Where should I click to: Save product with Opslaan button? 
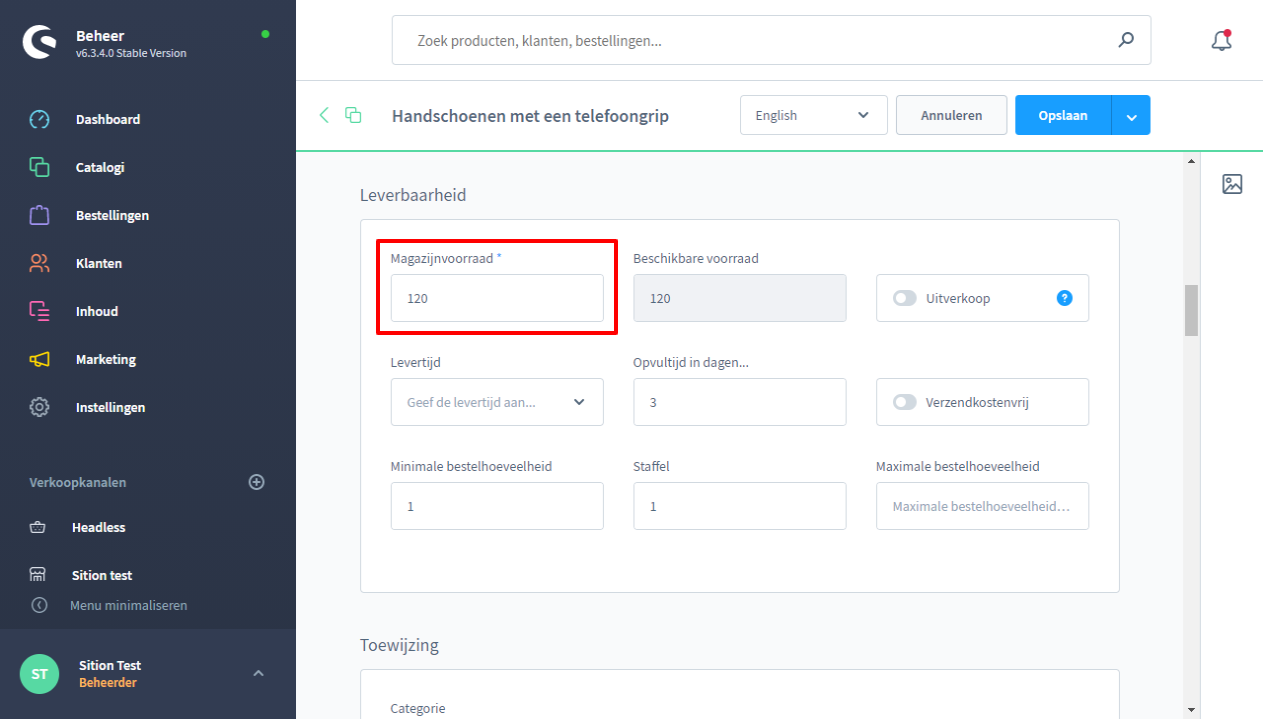coord(1062,115)
